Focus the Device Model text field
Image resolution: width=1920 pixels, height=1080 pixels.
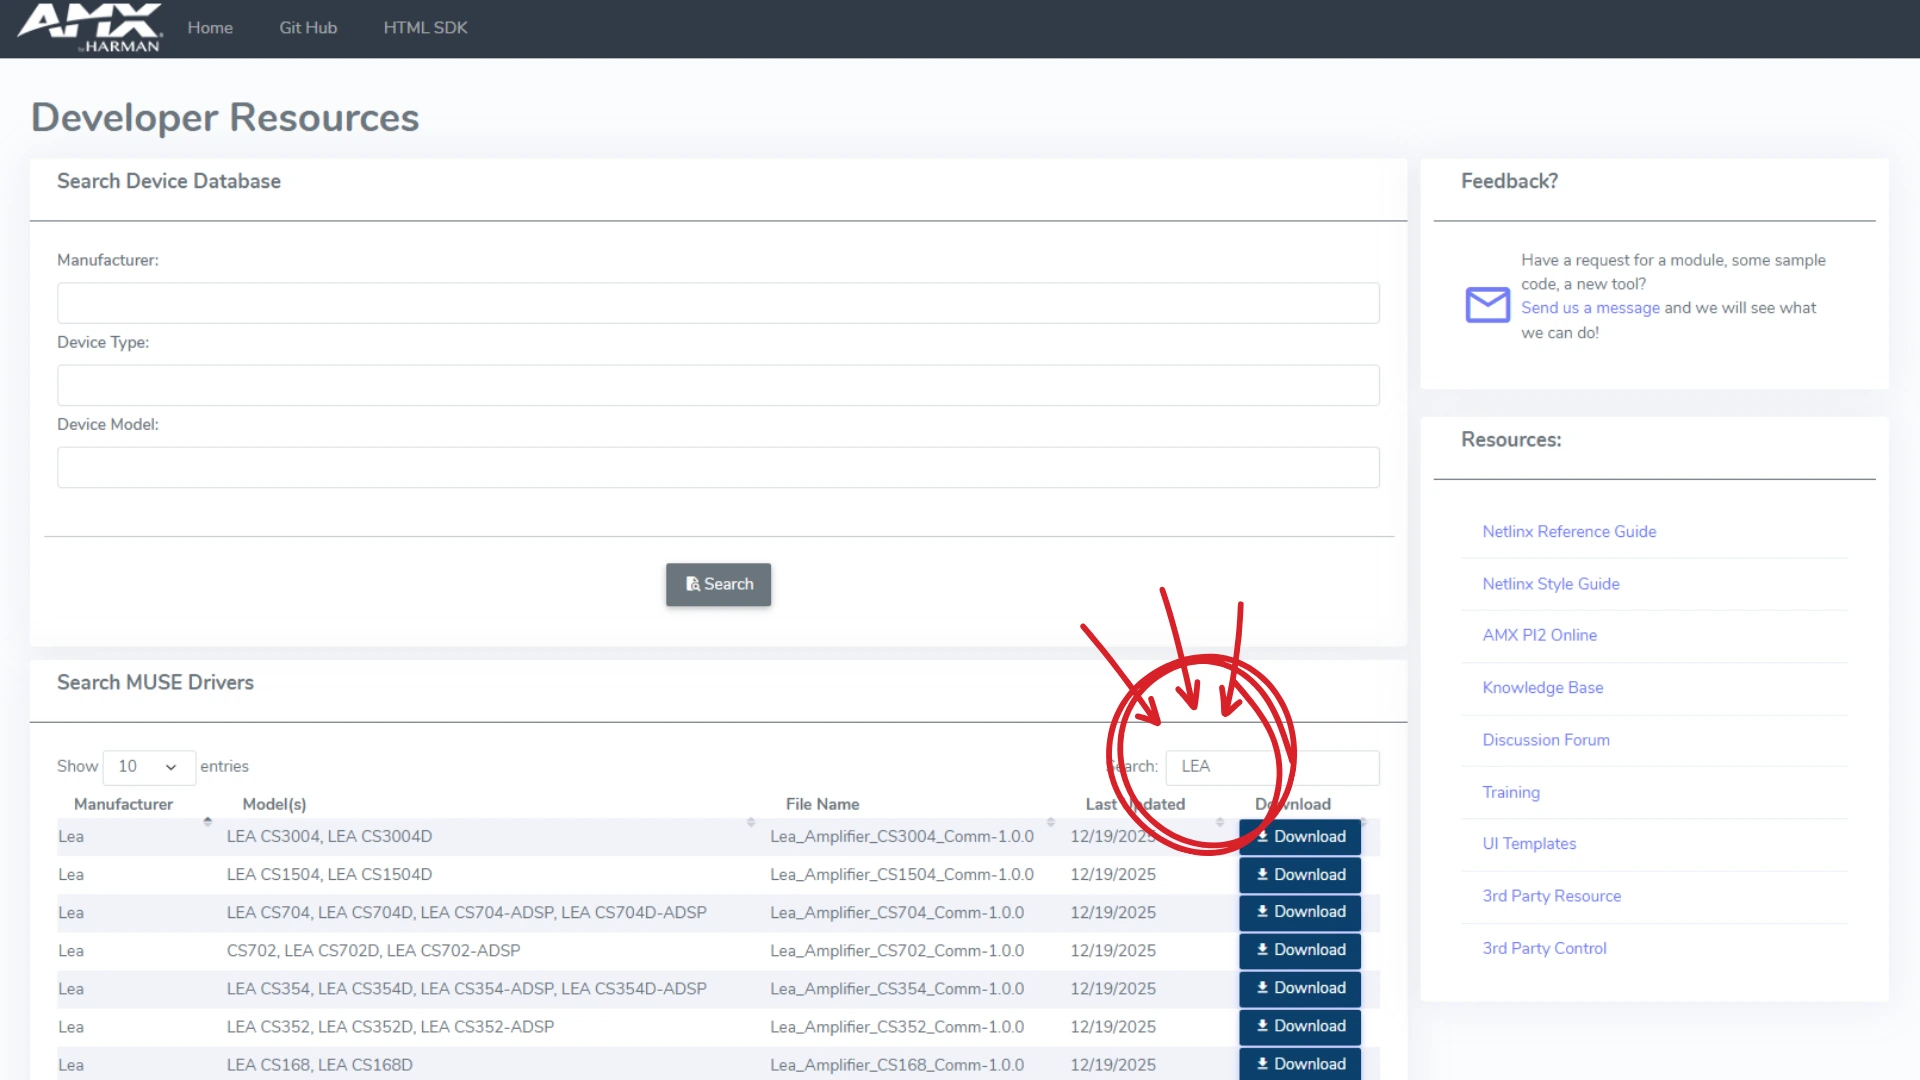tap(718, 468)
